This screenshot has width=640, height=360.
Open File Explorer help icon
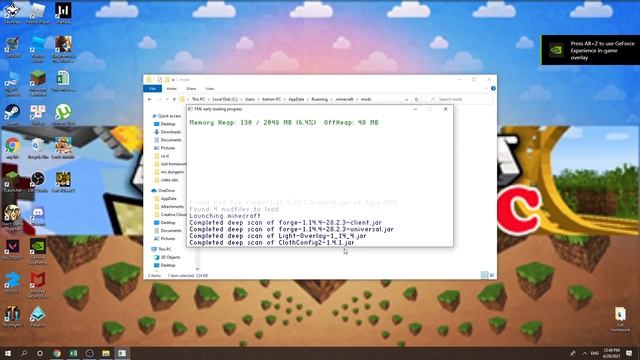[493, 89]
